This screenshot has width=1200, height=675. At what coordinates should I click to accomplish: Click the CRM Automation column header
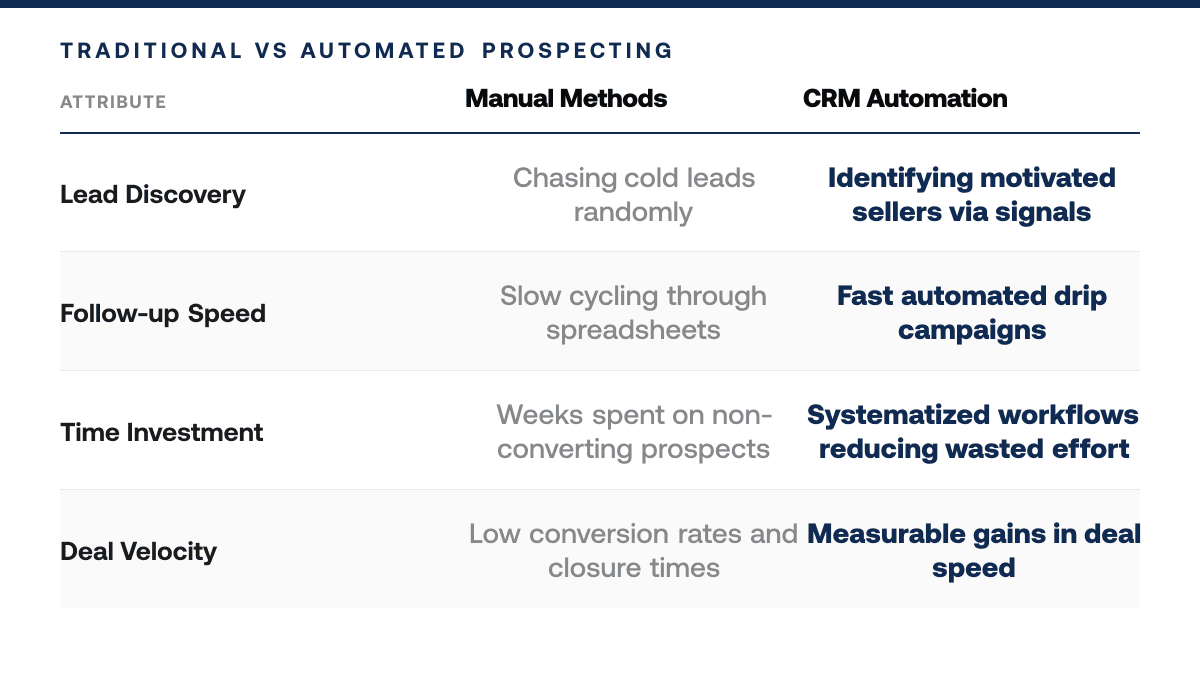point(905,98)
